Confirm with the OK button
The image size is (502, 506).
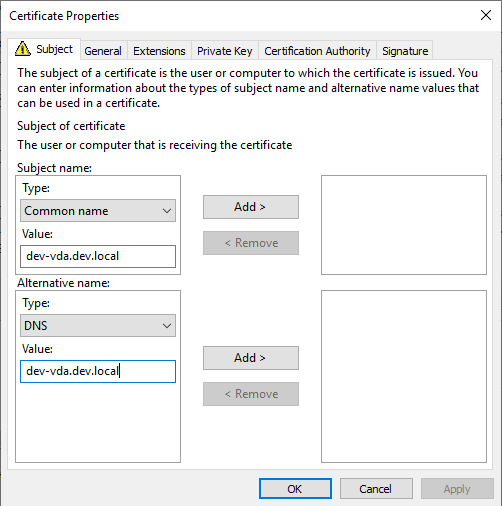click(x=295, y=489)
